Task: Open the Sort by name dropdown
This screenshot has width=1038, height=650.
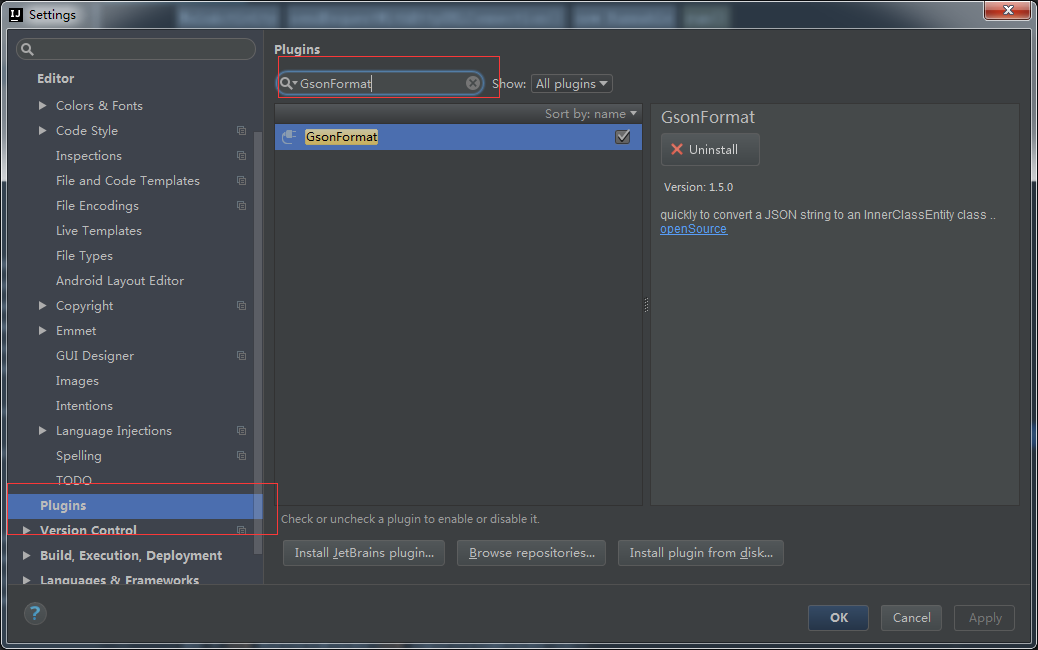Action: pos(590,114)
